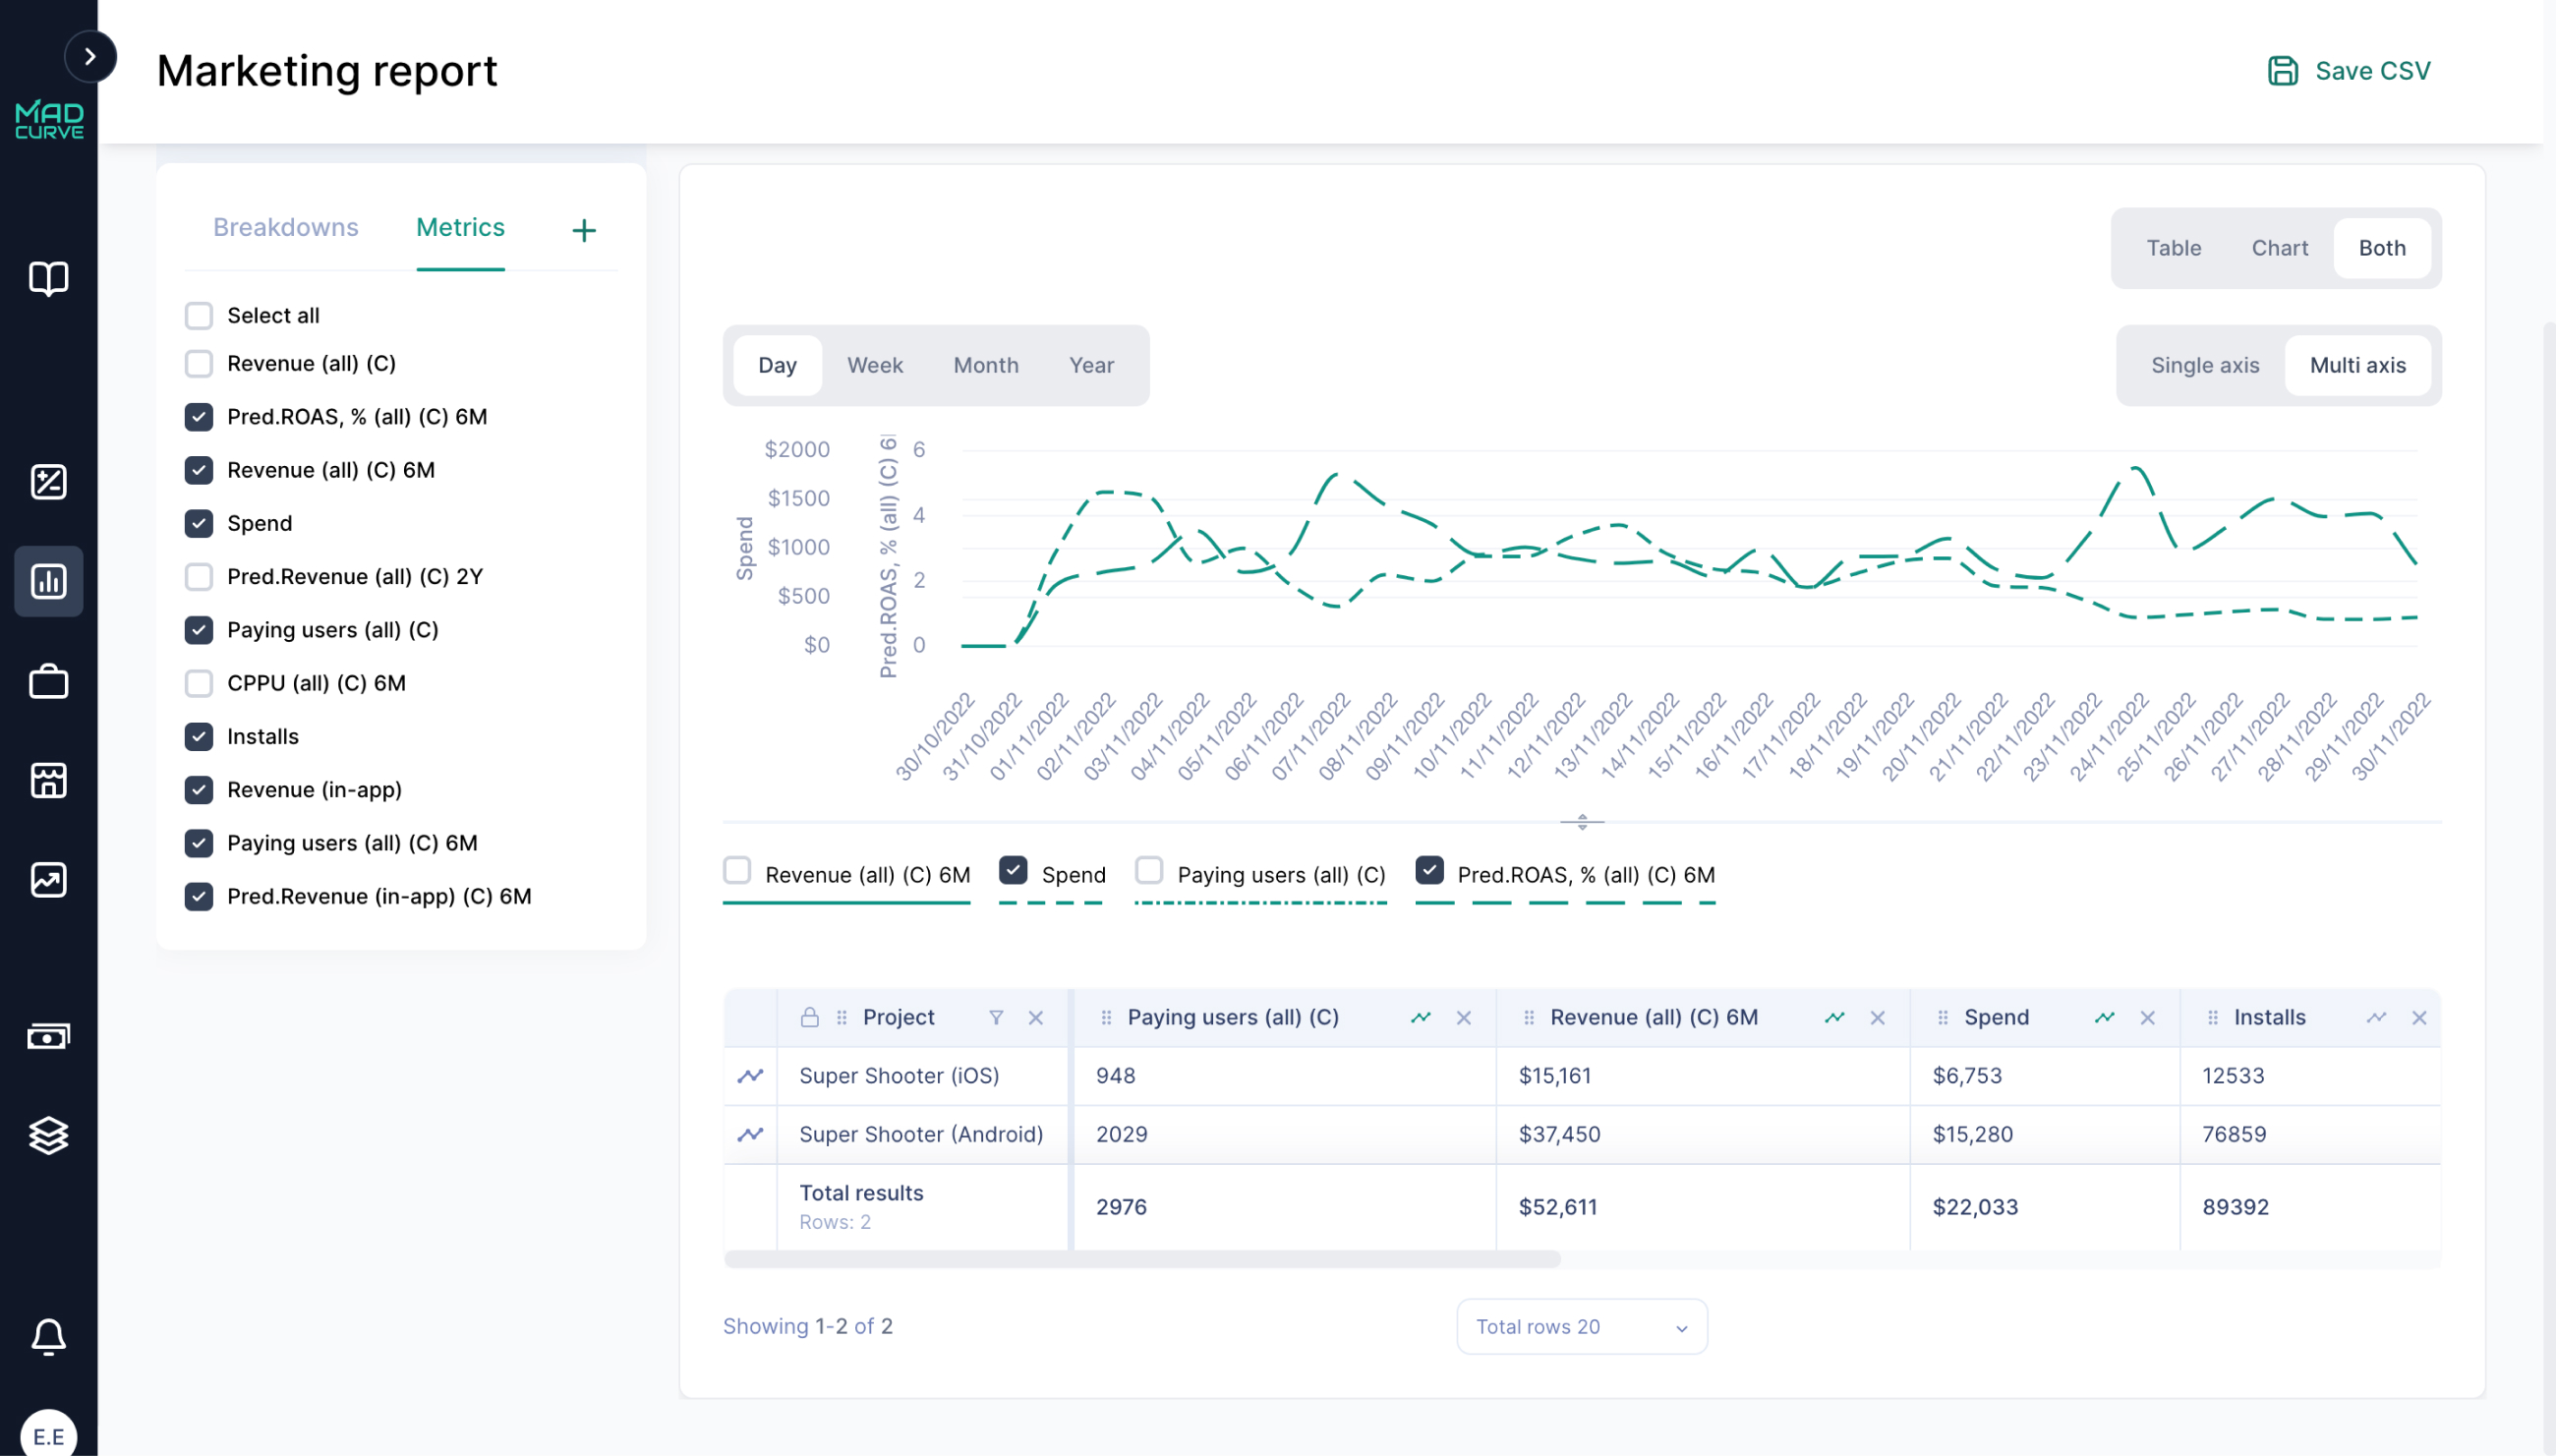
Task: Click the briefcase icon in the sidebar
Action: click(x=48, y=681)
